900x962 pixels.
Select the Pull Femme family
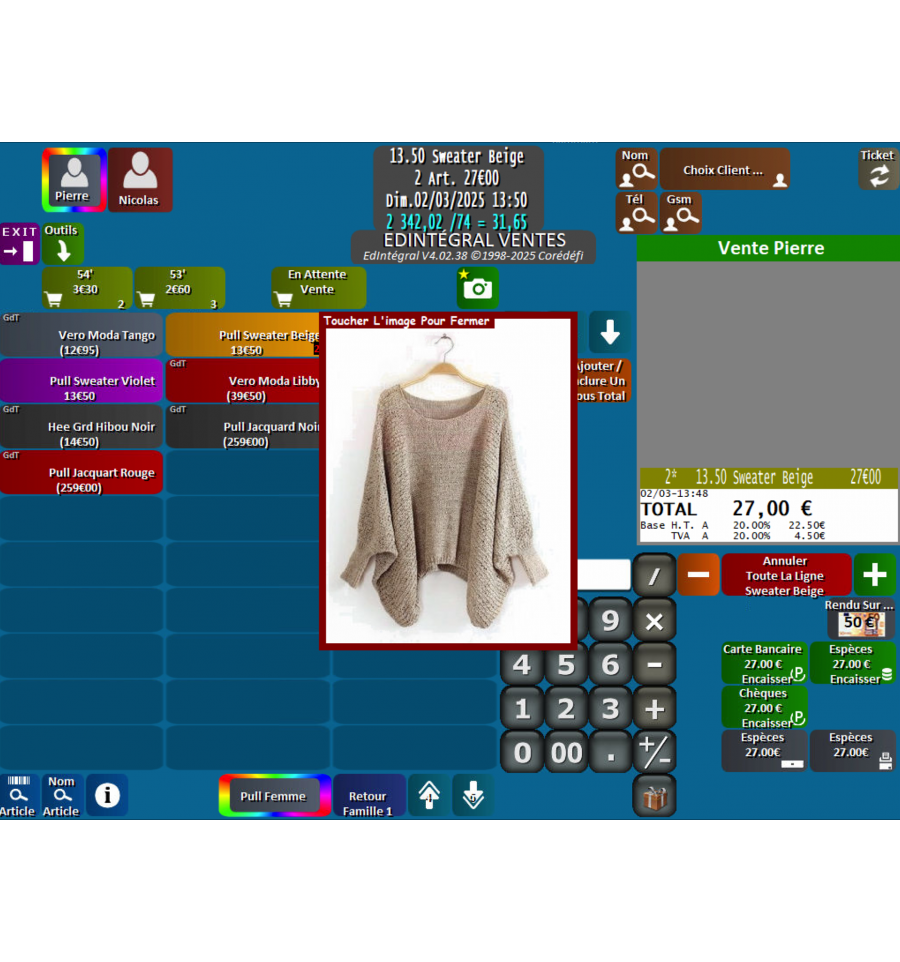tap(274, 796)
